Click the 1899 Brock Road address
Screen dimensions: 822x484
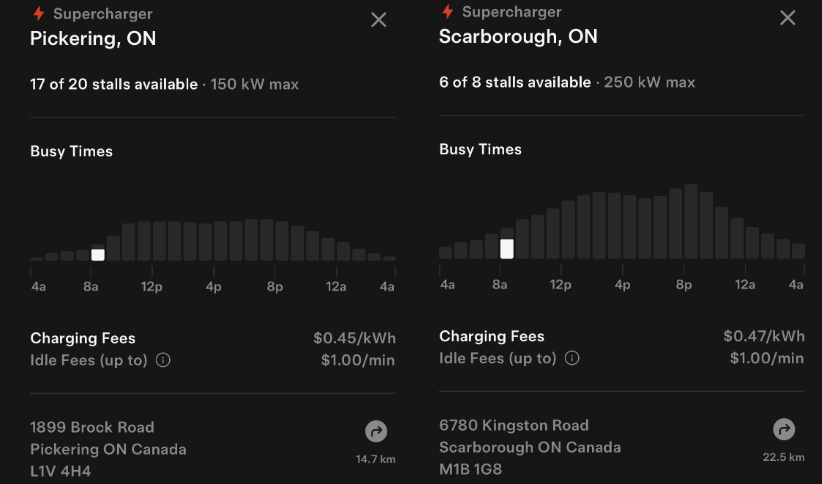(92, 427)
